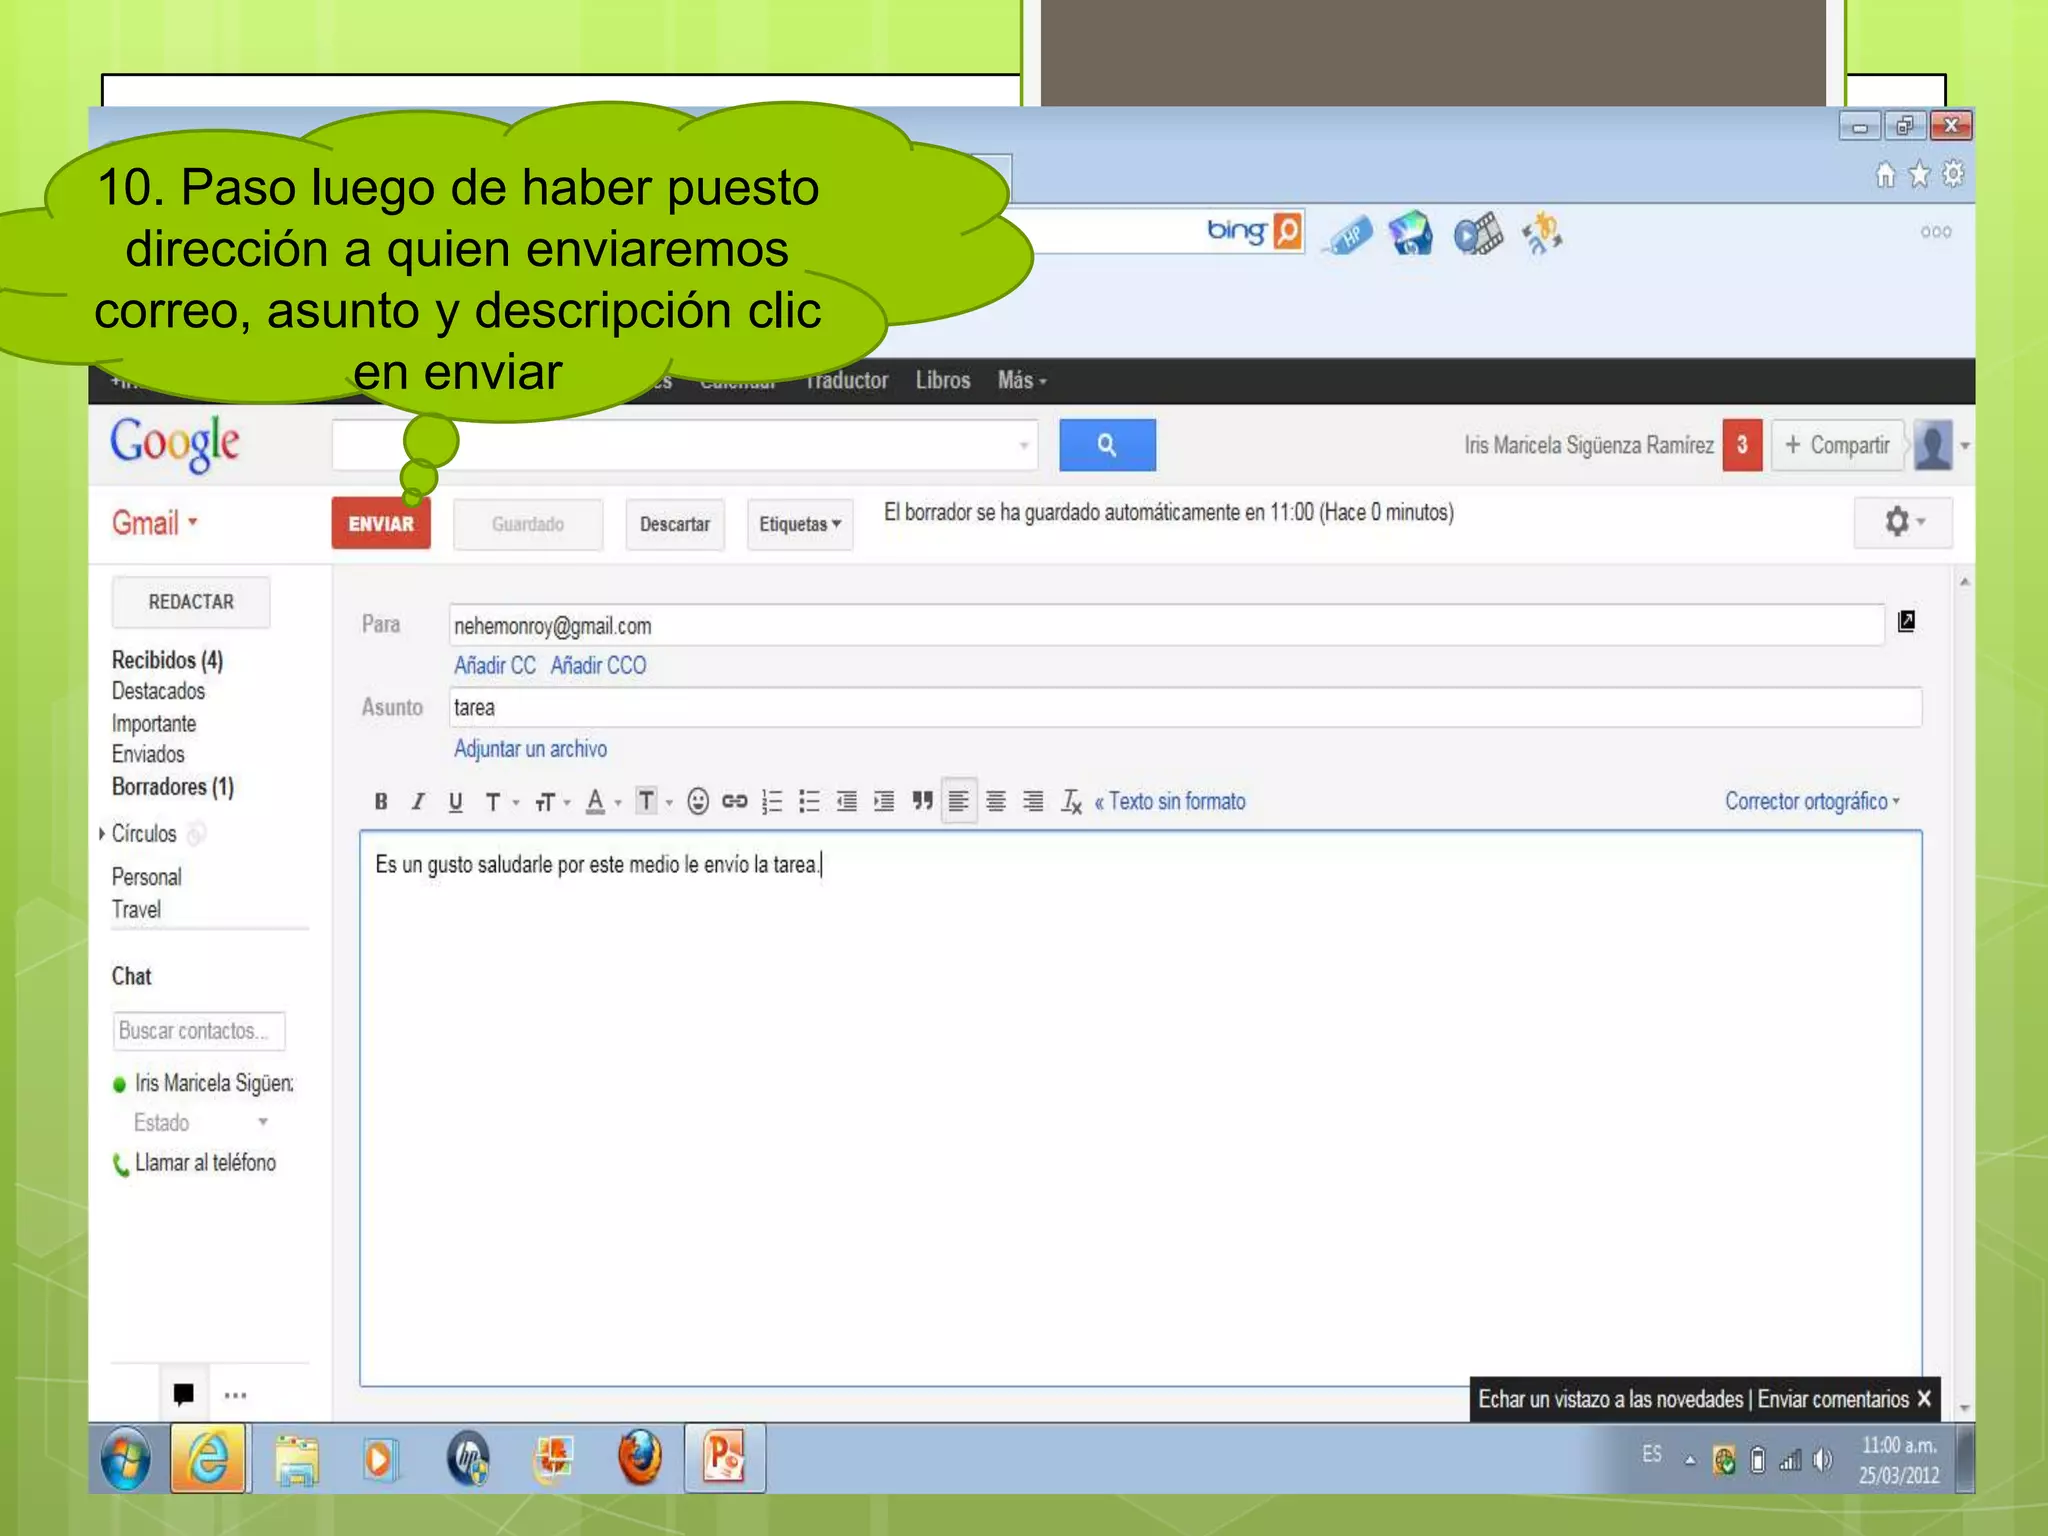This screenshot has height=1536, width=2048.
Task: Apply bulleted list formatting
Action: [809, 801]
